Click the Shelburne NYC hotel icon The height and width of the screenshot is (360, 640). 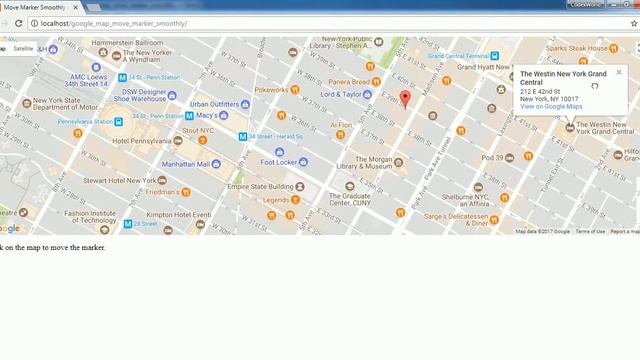tap(478, 187)
